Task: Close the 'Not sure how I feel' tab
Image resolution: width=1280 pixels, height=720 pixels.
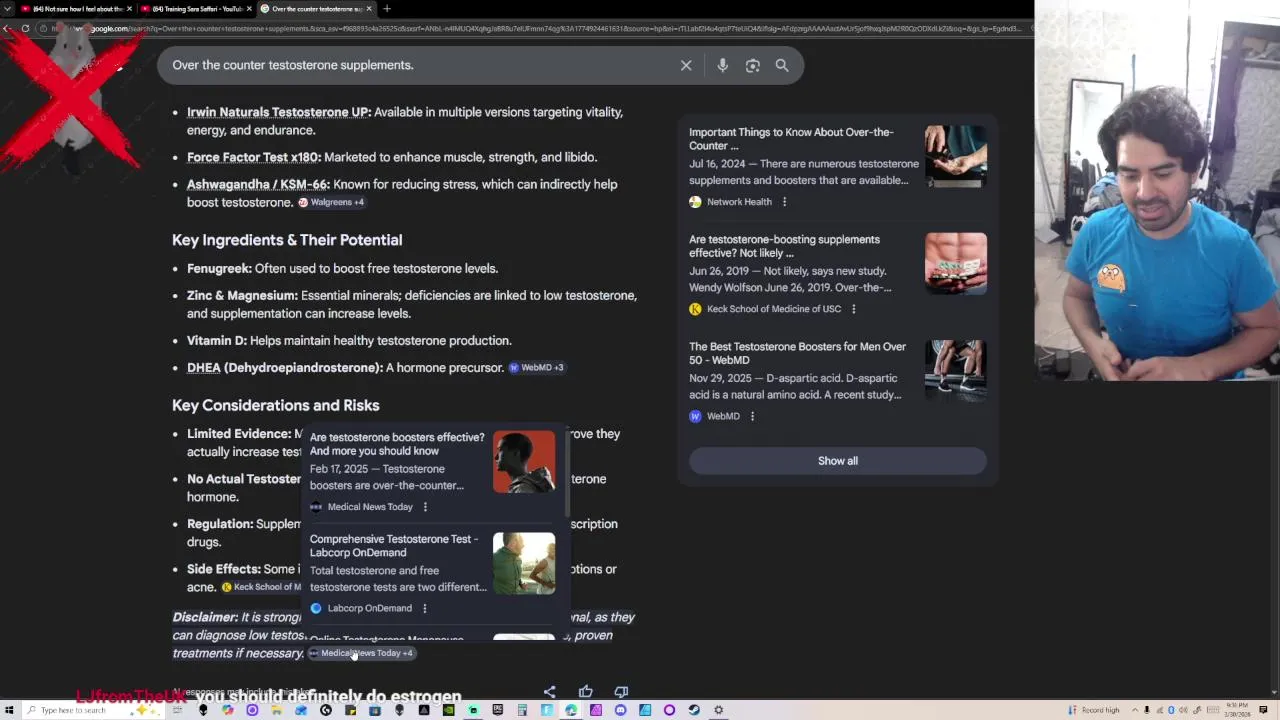Action: pos(128,9)
